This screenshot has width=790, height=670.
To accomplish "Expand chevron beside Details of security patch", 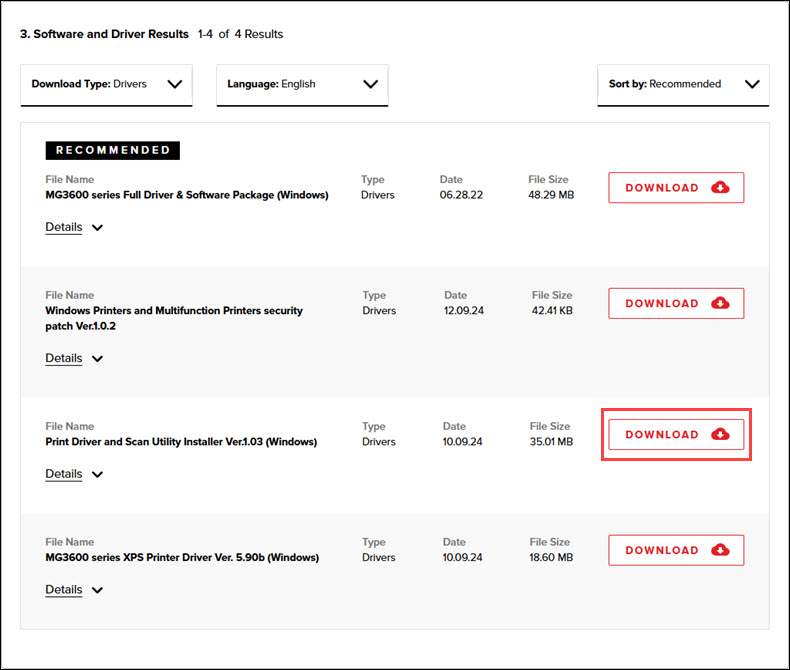I will pos(97,359).
